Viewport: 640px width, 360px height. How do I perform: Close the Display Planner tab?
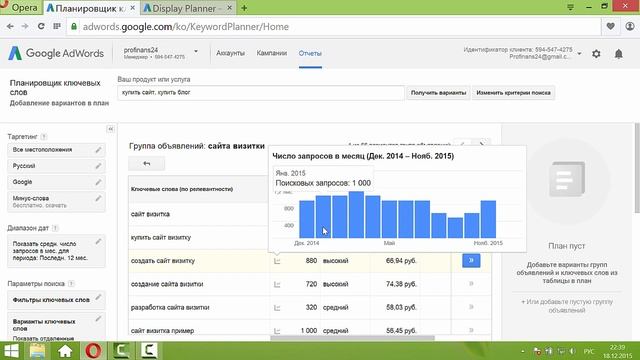click(230, 7)
